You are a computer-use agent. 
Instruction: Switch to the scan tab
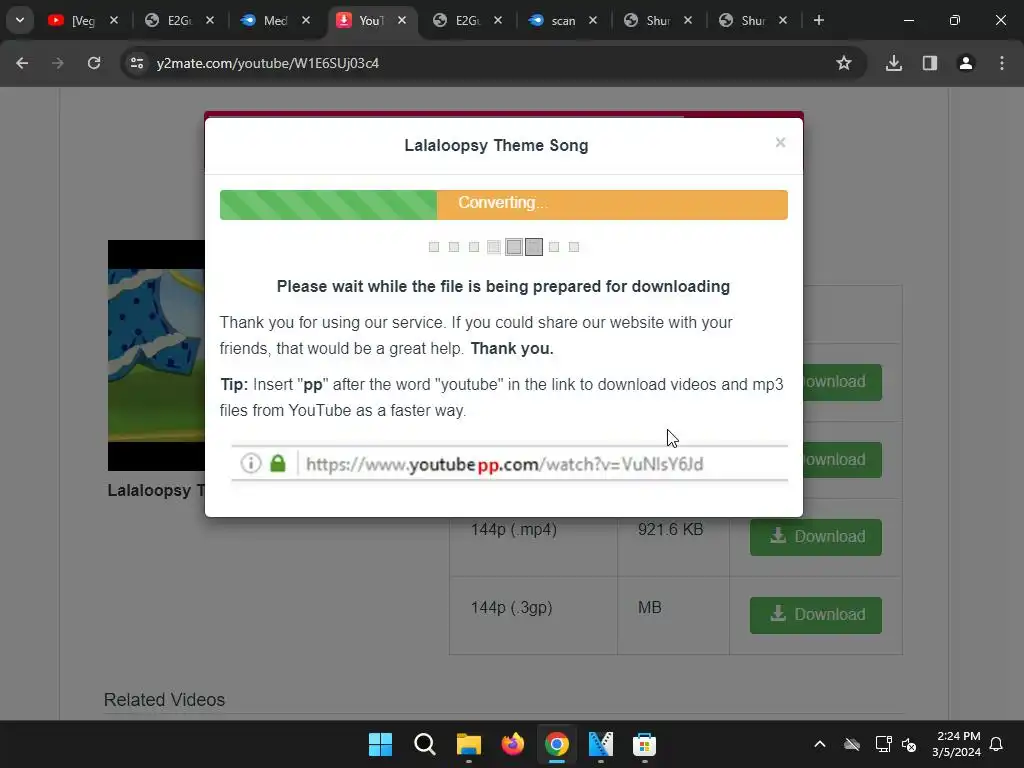554,20
